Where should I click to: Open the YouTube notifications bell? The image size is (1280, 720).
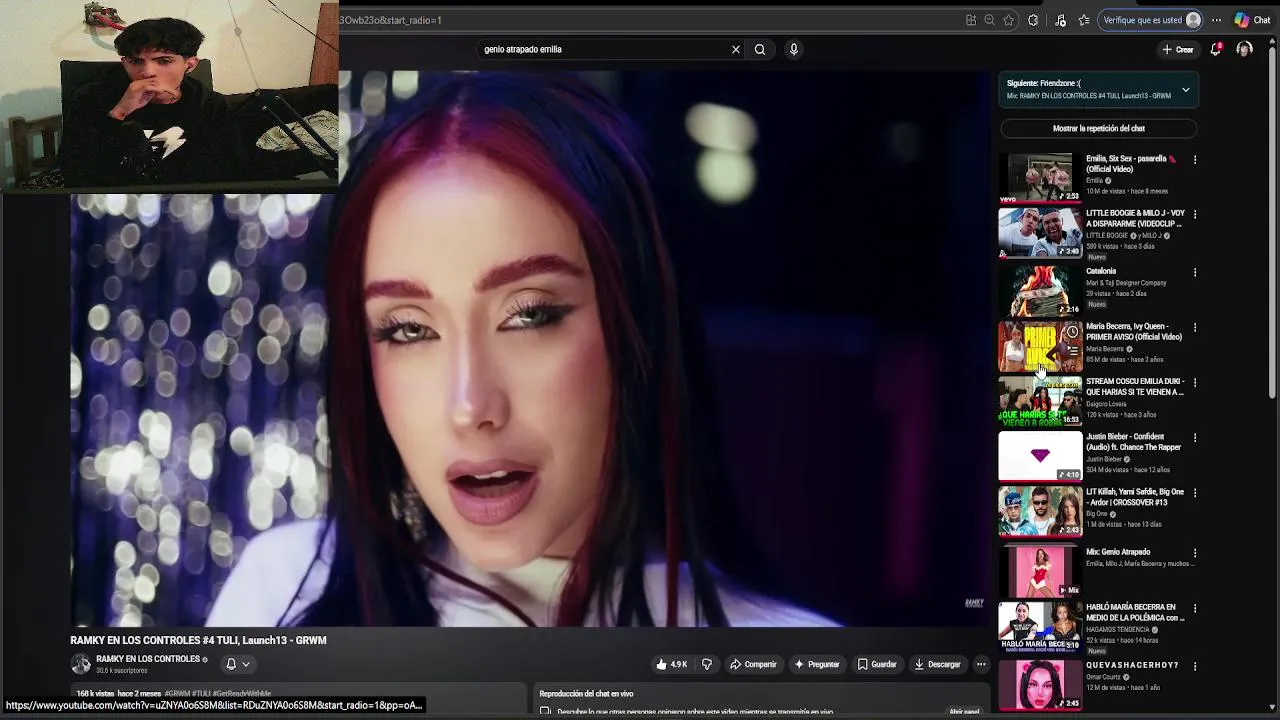(x=1216, y=49)
